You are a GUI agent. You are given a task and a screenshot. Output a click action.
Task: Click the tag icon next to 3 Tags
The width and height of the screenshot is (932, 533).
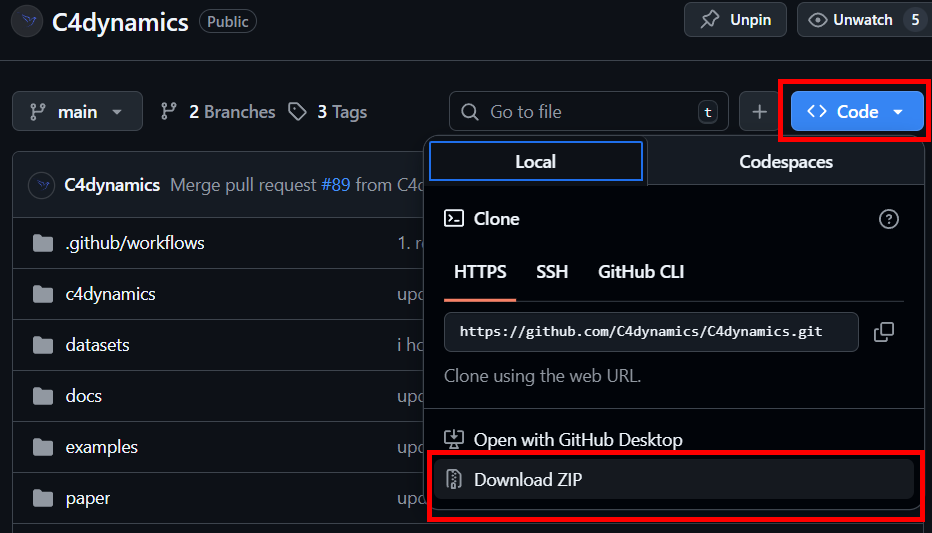tap(297, 111)
